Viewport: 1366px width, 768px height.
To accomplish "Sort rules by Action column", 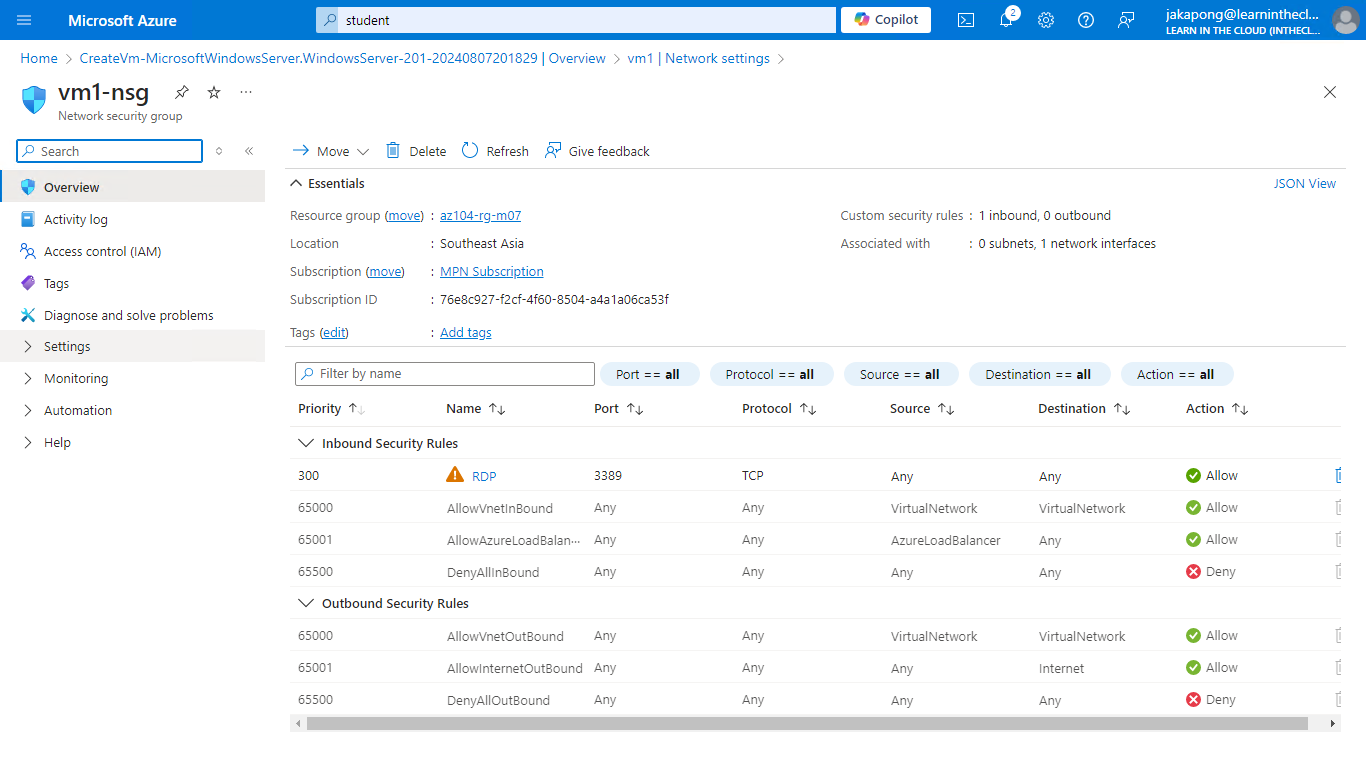I will tap(1217, 409).
